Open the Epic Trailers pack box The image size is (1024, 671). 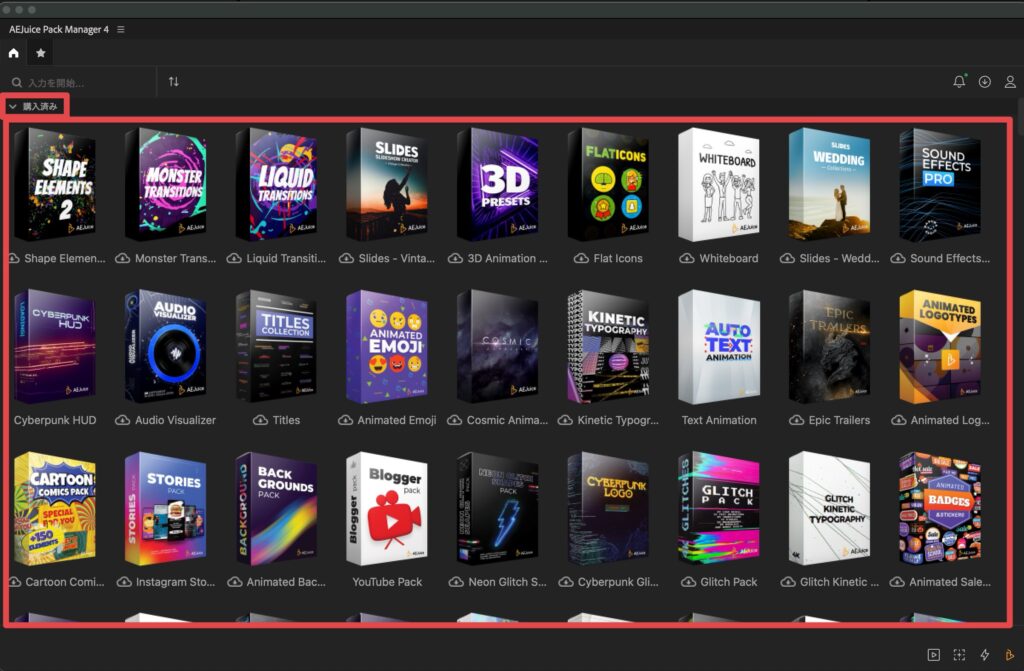pyautogui.click(x=830, y=346)
